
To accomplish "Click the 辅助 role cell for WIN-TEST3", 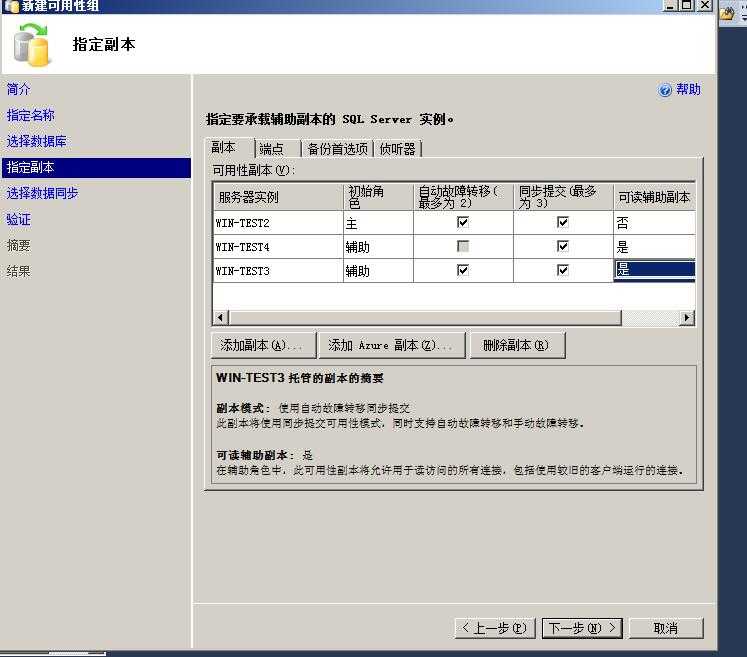I will [378, 271].
